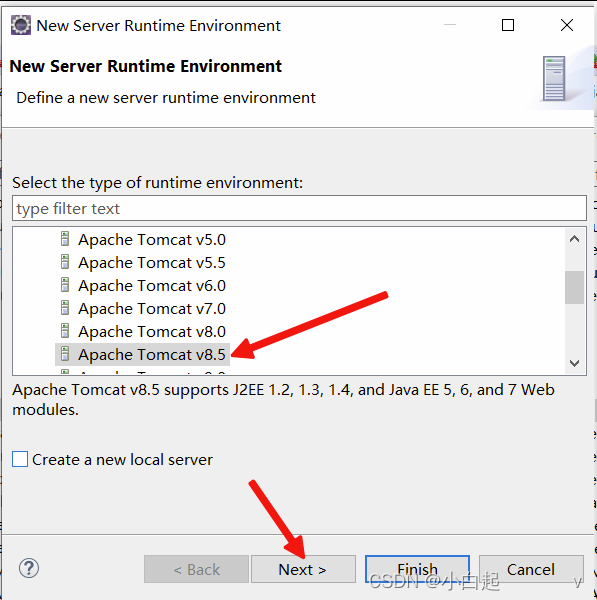597x600 pixels.
Task: Select Apache Tomcat v7.0 in the list
Action: click(x=152, y=308)
